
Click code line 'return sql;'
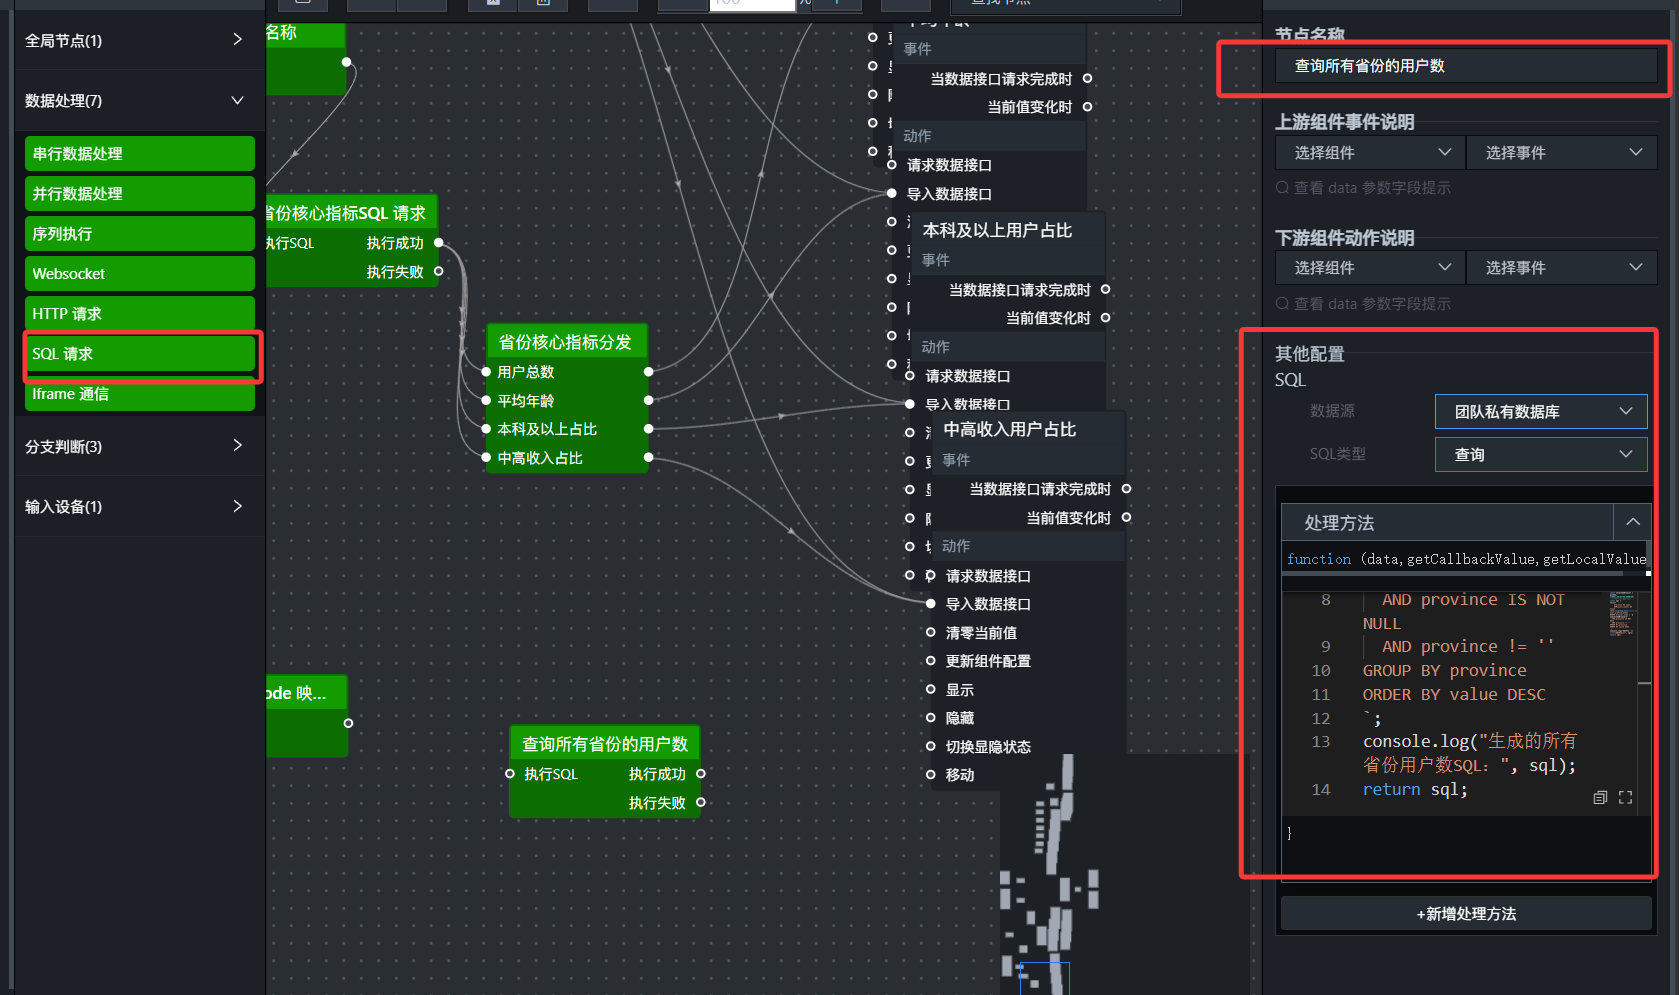pos(1415,789)
